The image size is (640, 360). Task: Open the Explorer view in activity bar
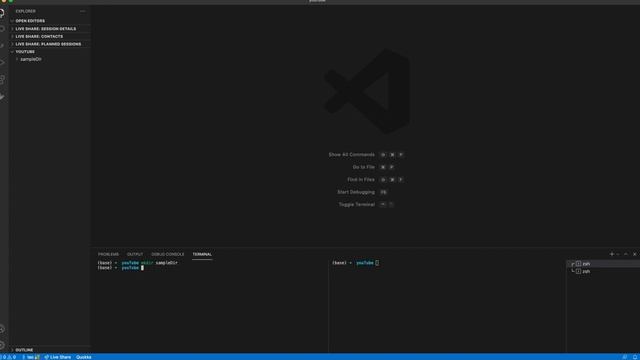click(x=2, y=13)
